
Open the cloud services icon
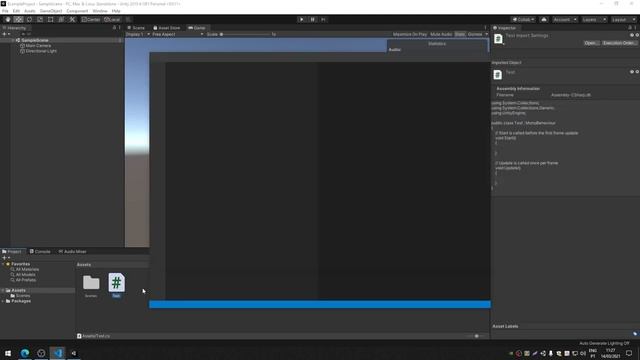click(544, 20)
